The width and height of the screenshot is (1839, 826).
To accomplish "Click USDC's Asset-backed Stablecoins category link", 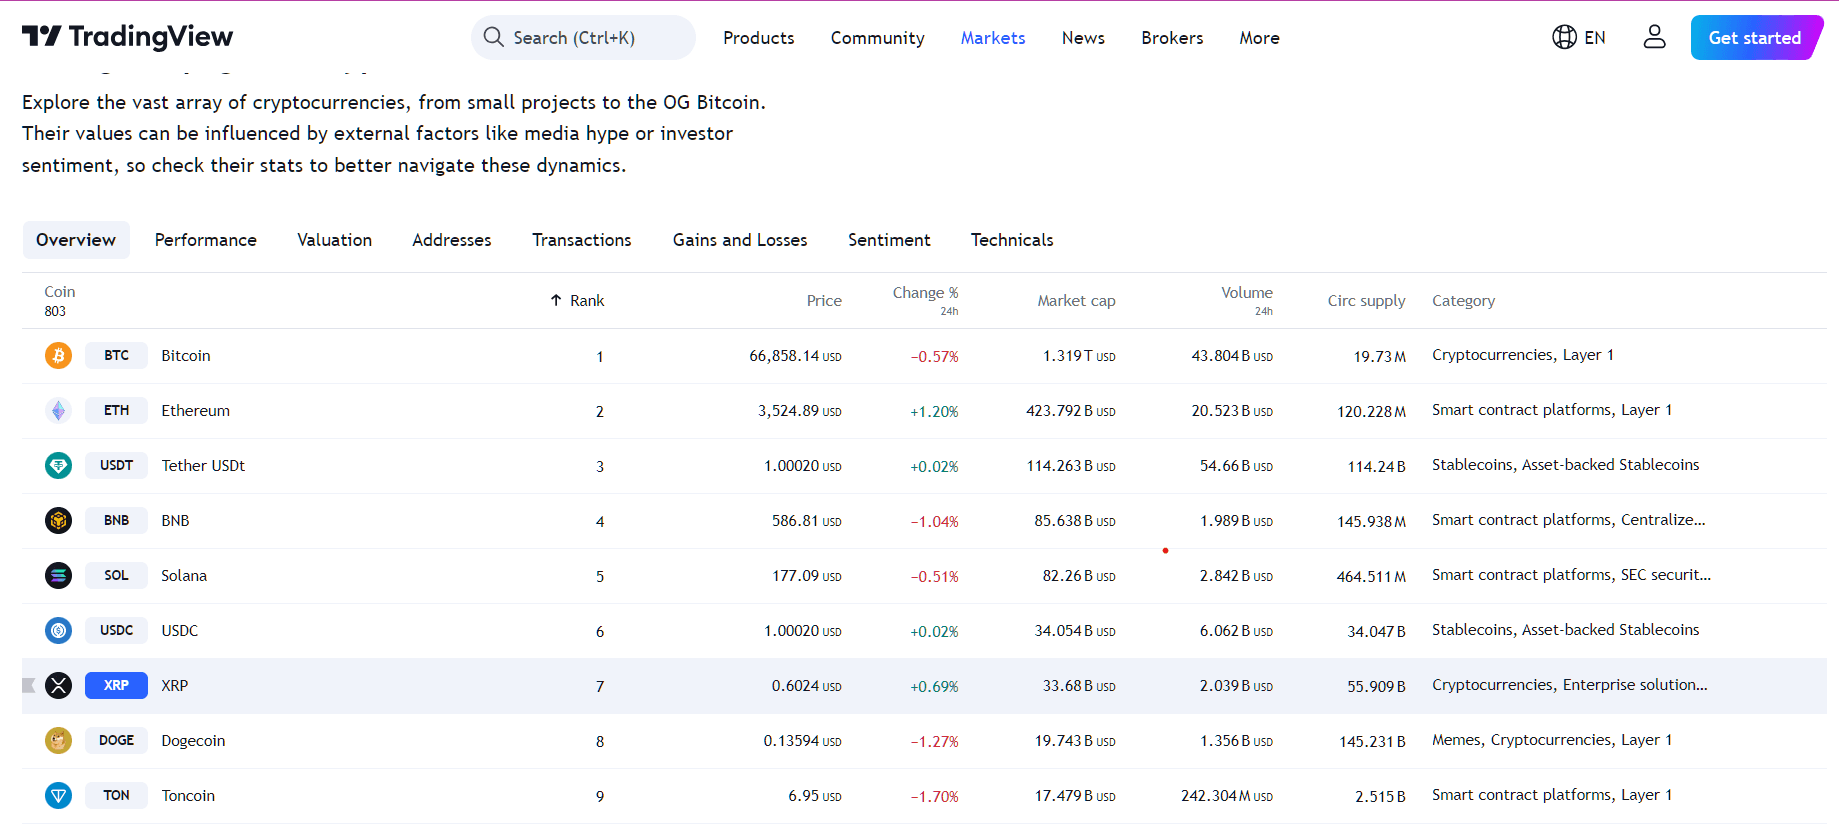I will (1611, 630).
